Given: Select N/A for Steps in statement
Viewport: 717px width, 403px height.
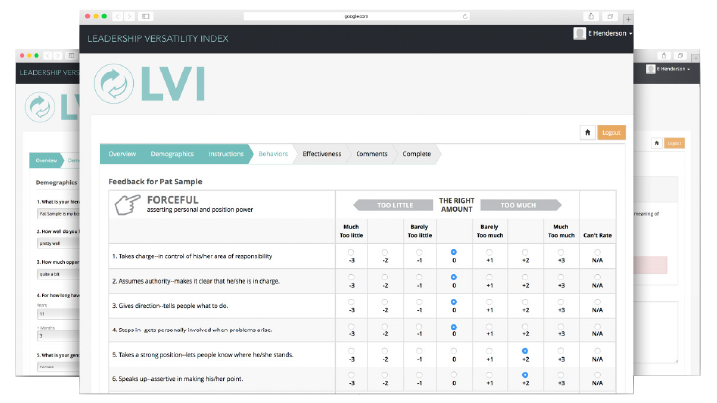Looking at the screenshot, I should coord(597,327).
